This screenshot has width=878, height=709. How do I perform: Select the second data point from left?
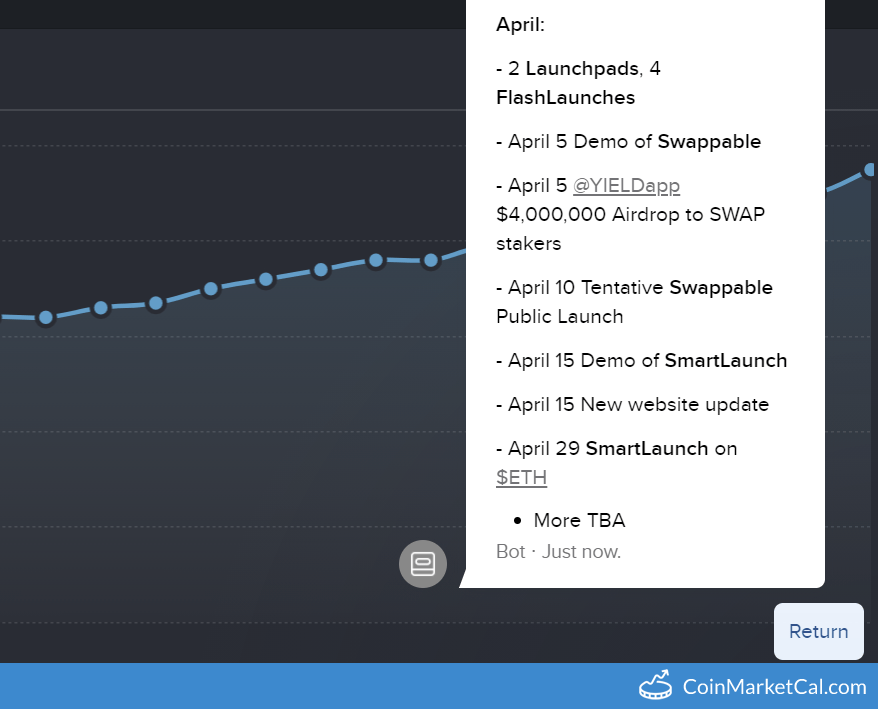click(101, 307)
